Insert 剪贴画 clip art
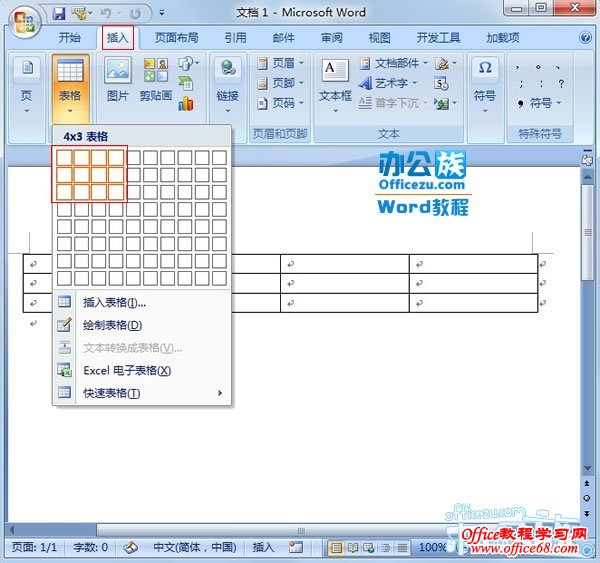The height and width of the screenshot is (563, 600). [x=156, y=80]
